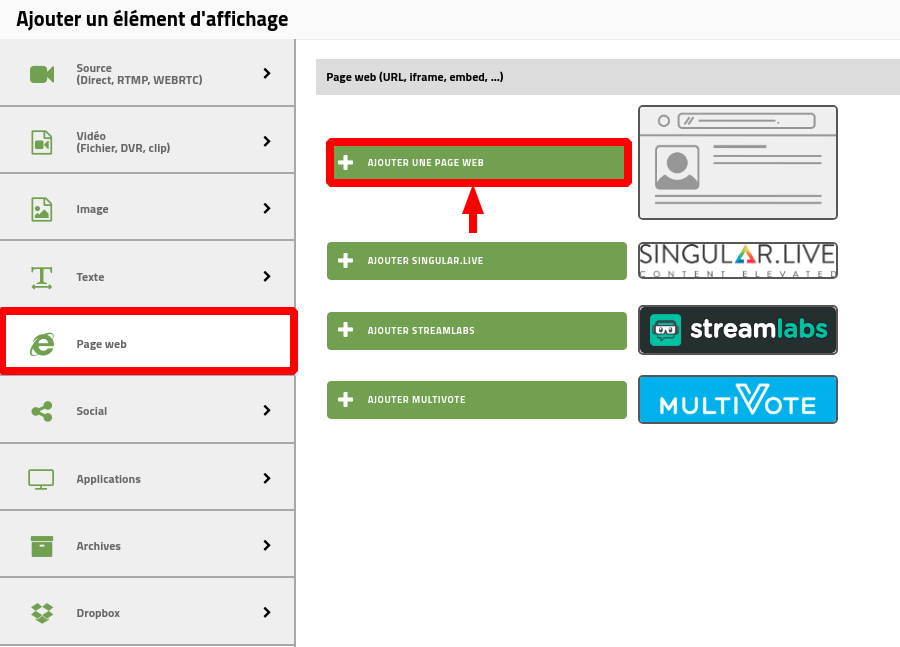The image size is (900, 647).
Task: Open the Vidéo (Fichier, DVR, clip) category
Action: 147,141
